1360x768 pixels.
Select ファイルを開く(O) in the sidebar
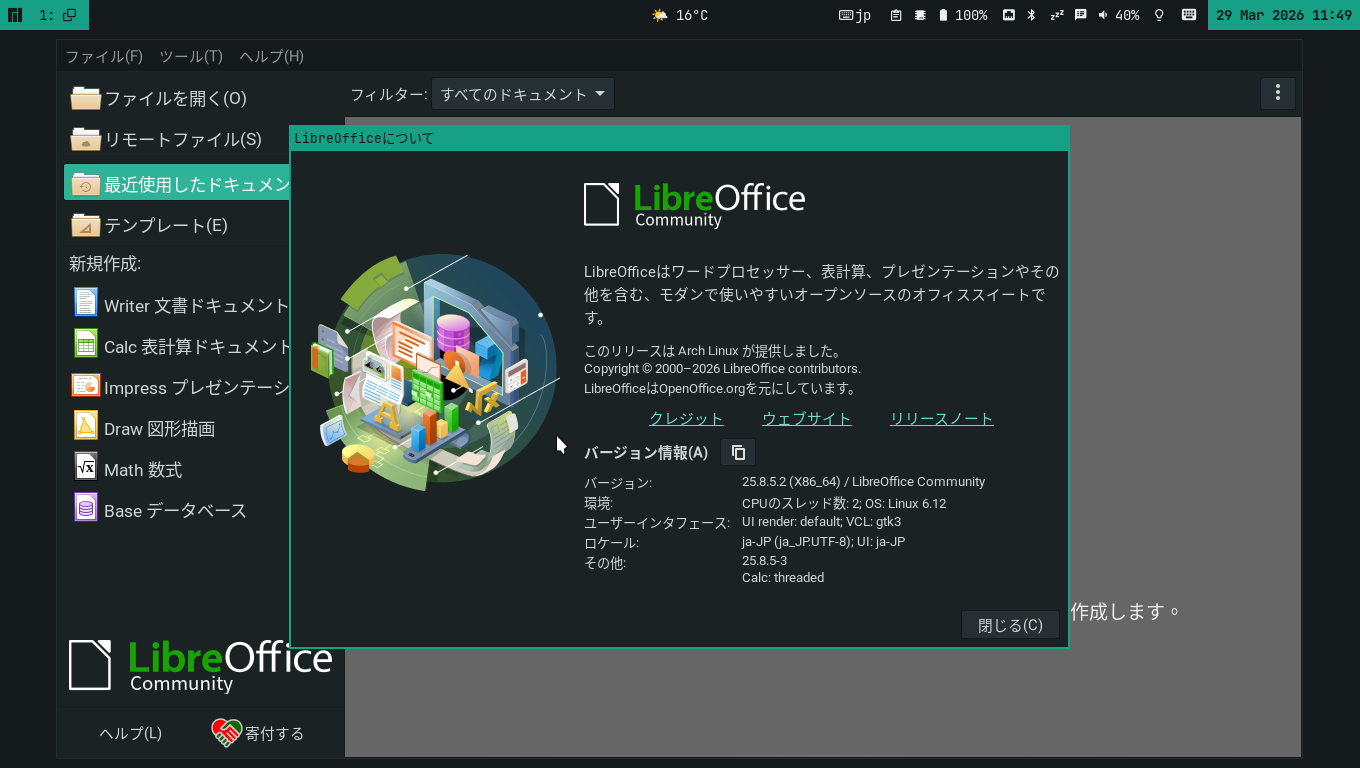coord(177,98)
